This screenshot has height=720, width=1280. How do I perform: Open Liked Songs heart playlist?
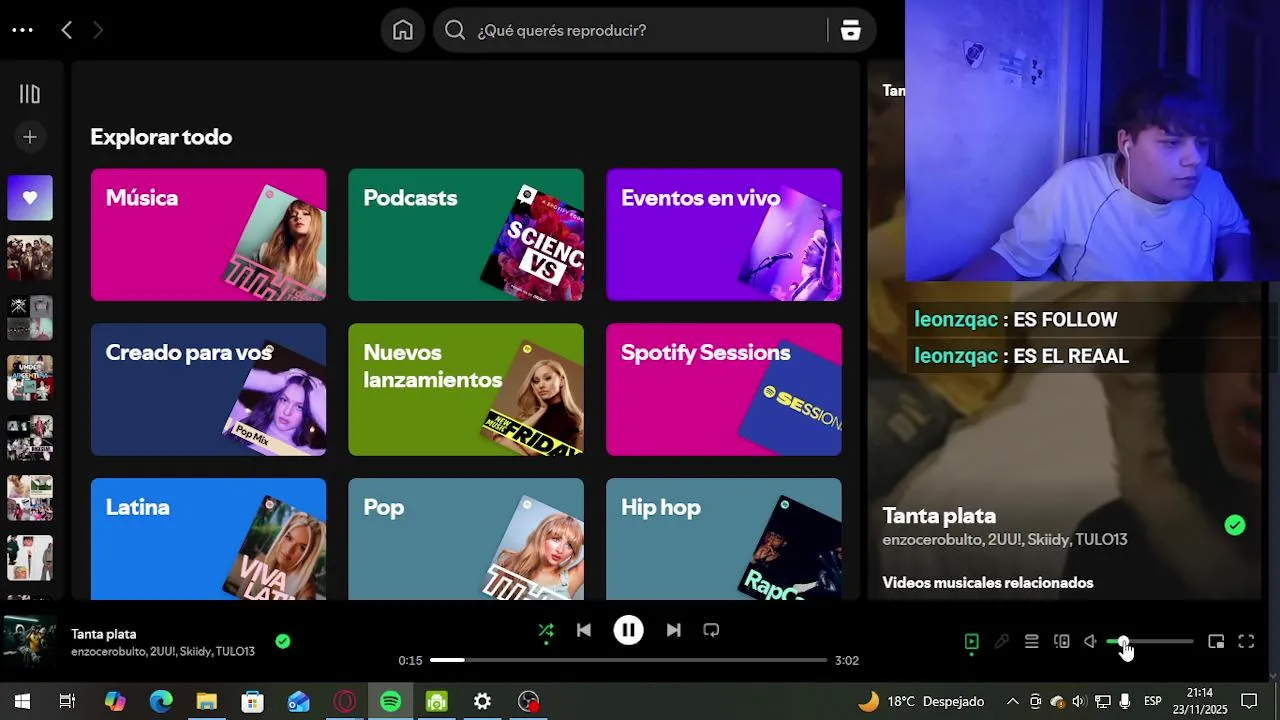click(x=30, y=198)
